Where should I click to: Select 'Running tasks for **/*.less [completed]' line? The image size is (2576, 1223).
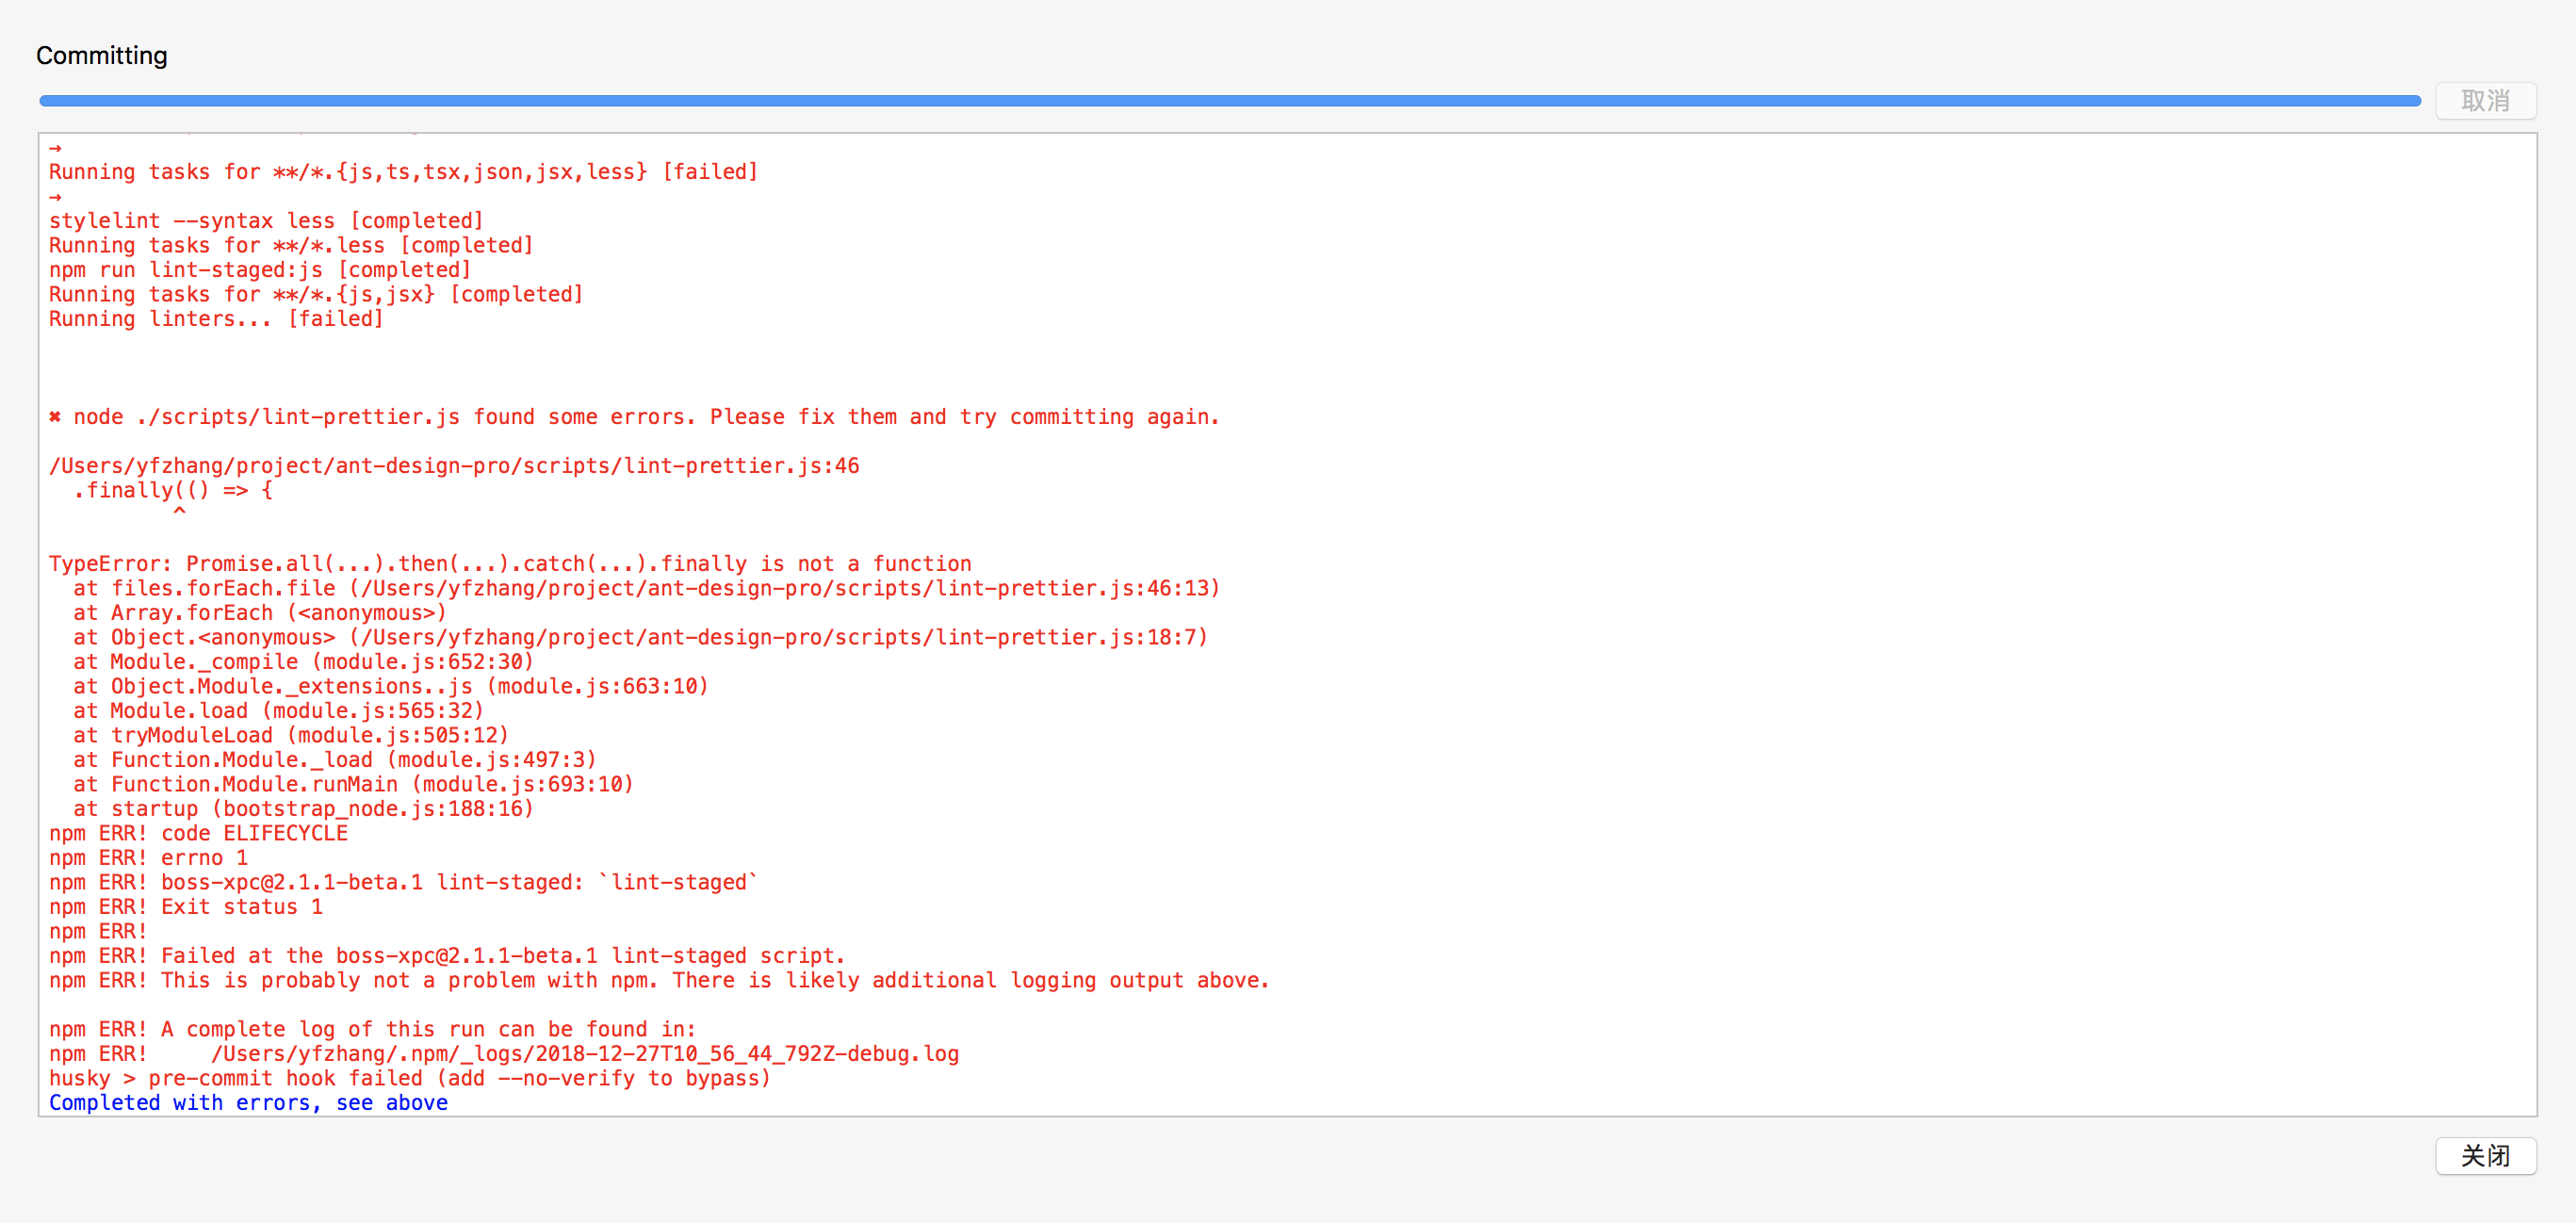[x=290, y=245]
